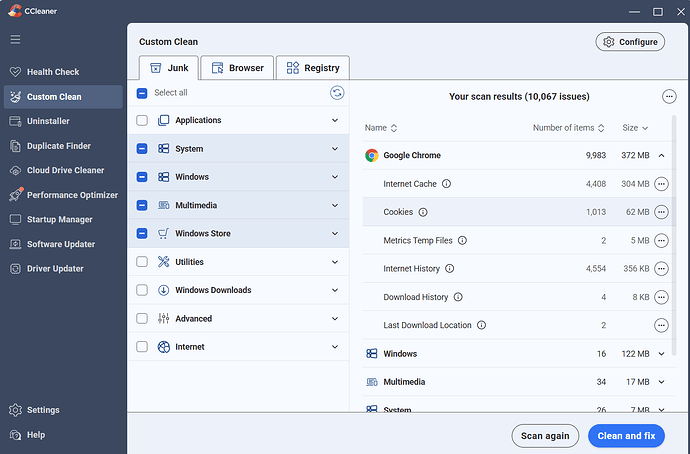Open Health Check from the sidebar
The height and width of the screenshot is (454, 690).
tap(63, 72)
